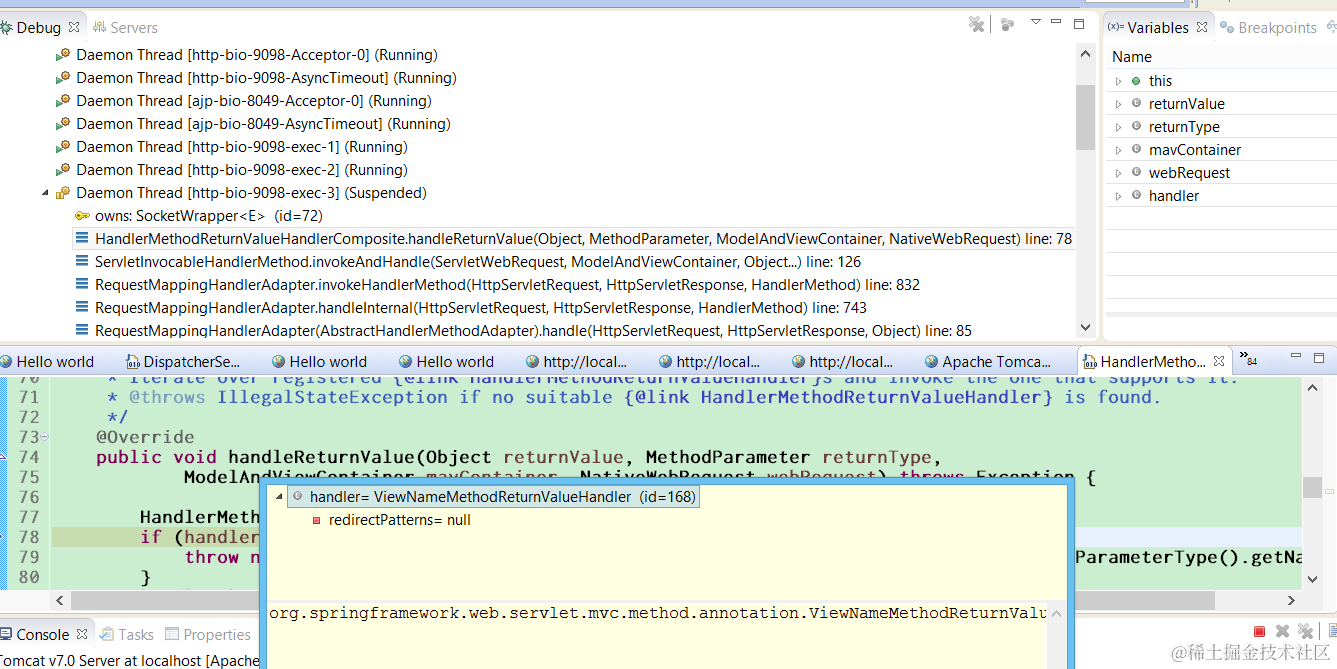Viewport: 1337px width, 669px height.
Task: Close the Debug view tab
Action: [74, 27]
